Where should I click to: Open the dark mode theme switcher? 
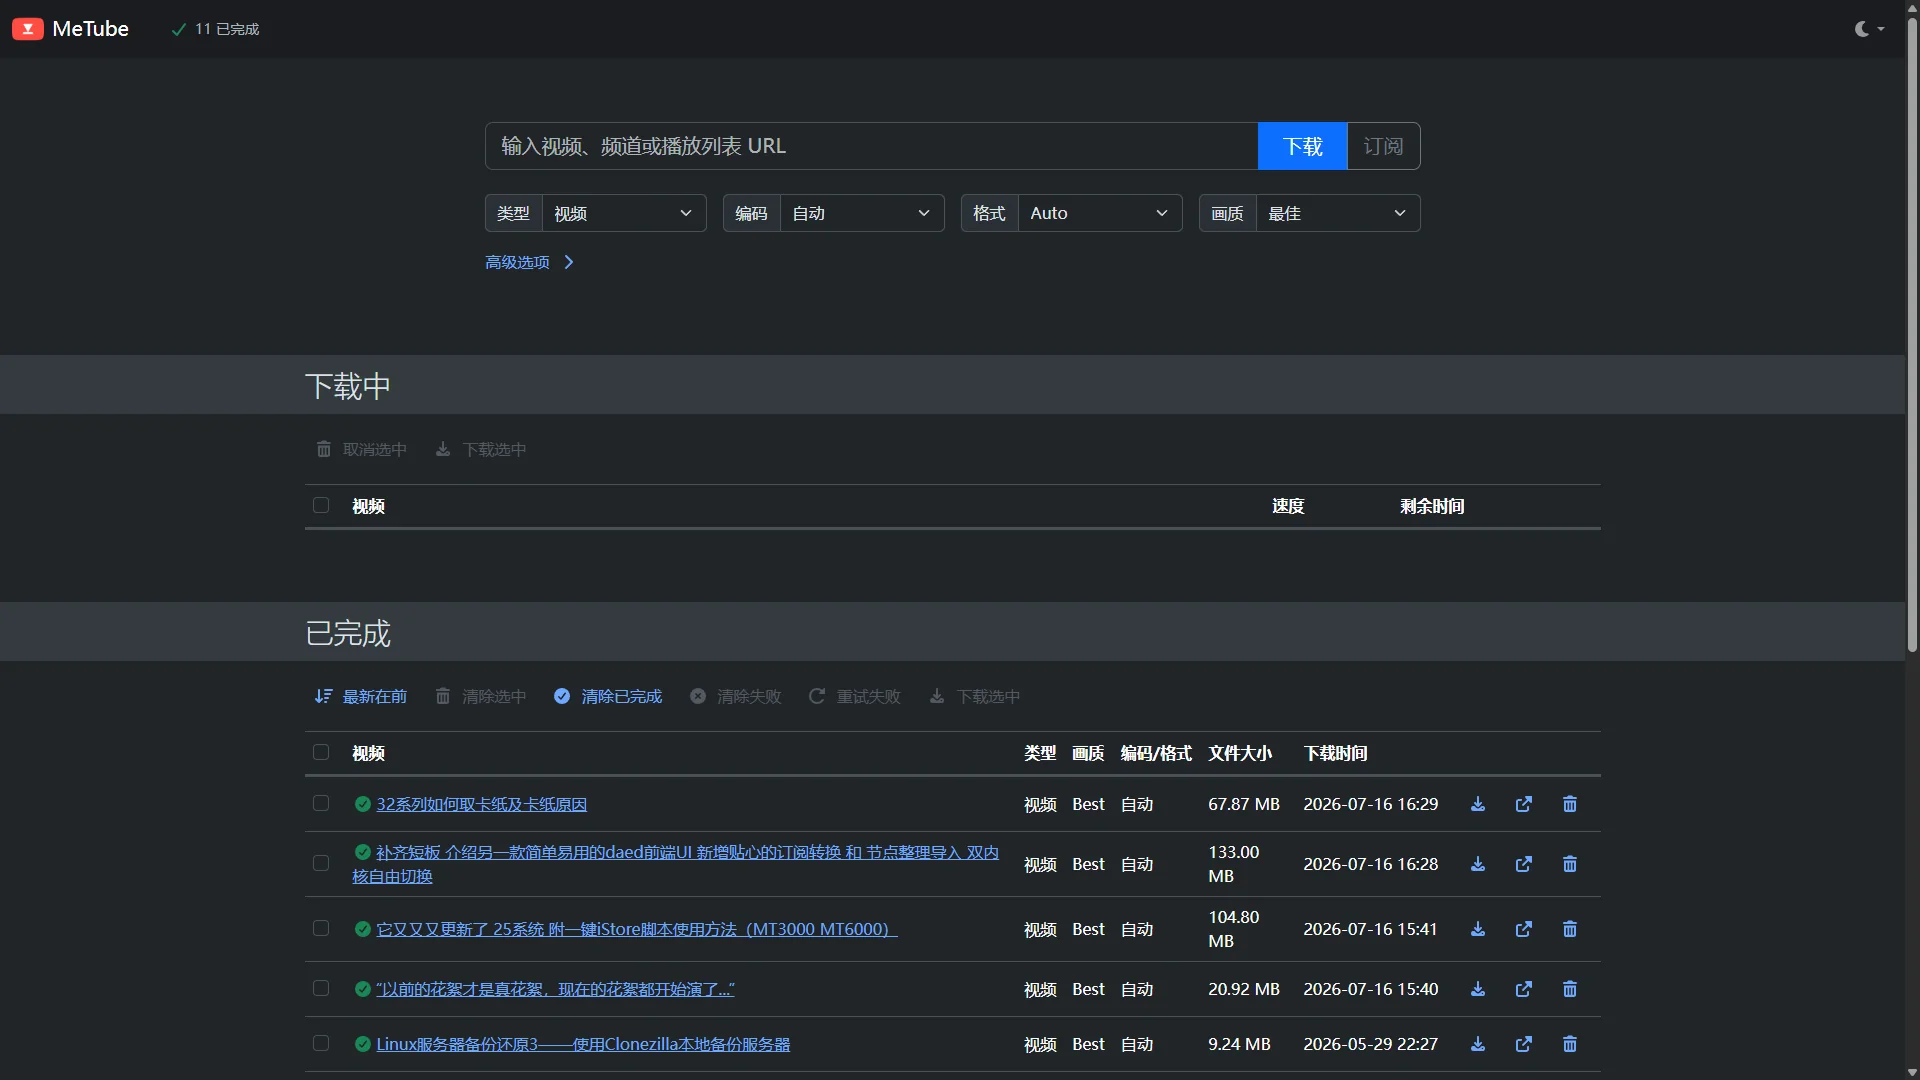click(x=1869, y=29)
